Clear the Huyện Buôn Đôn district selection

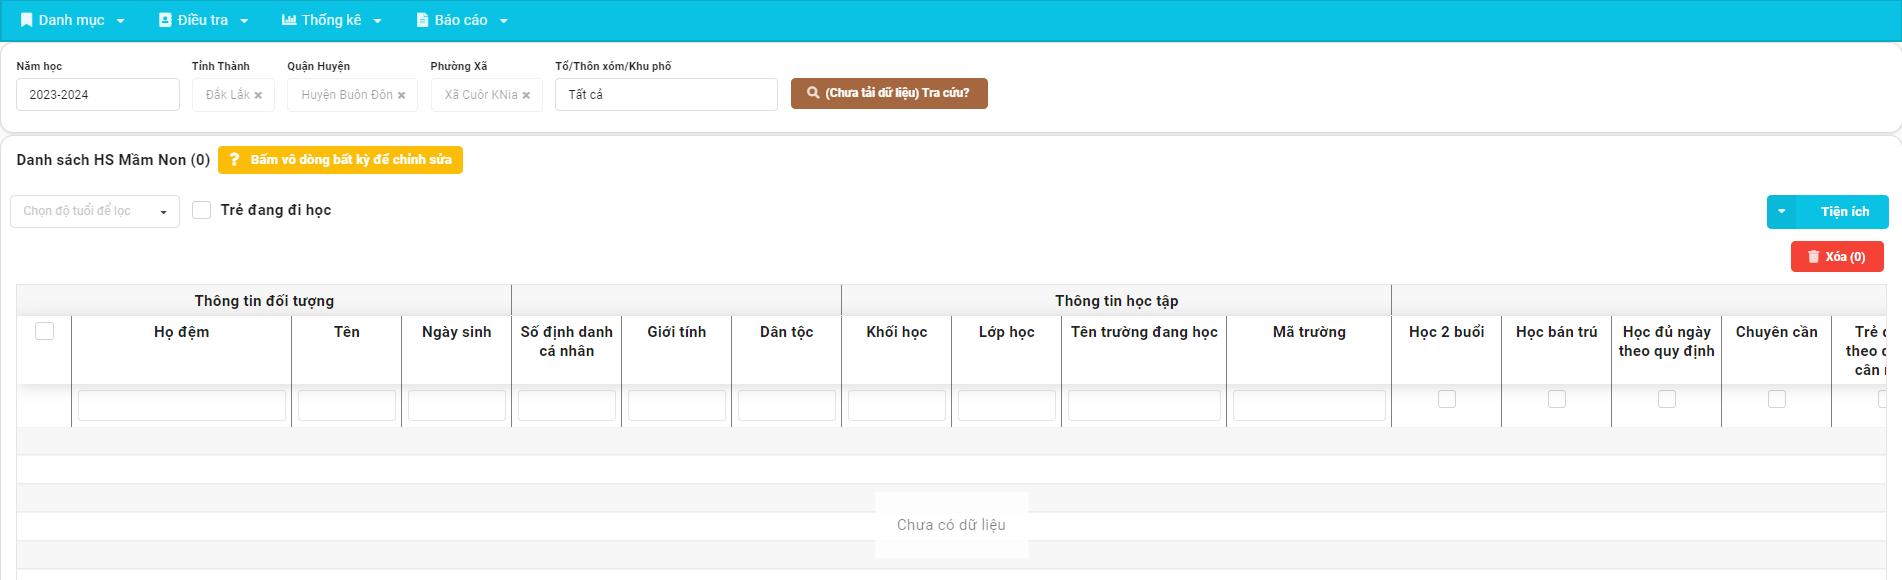point(401,96)
